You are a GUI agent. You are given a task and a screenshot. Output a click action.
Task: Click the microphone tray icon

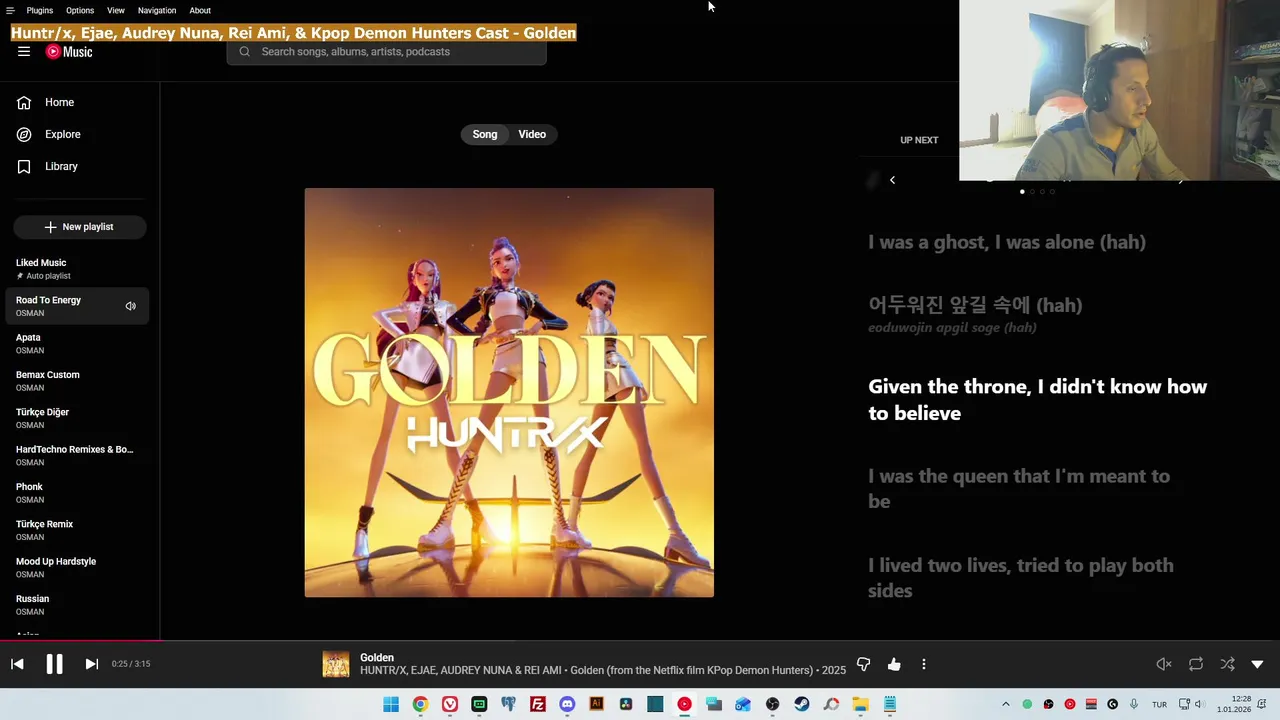[1134, 704]
